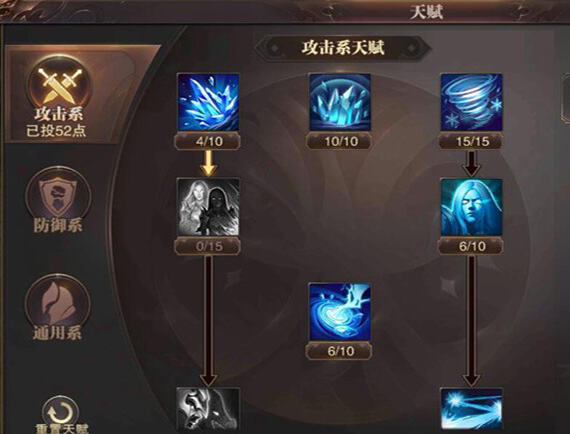Select the ice shard burst talent icon
Screen dimensions: 570x434
click(x=208, y=102)
